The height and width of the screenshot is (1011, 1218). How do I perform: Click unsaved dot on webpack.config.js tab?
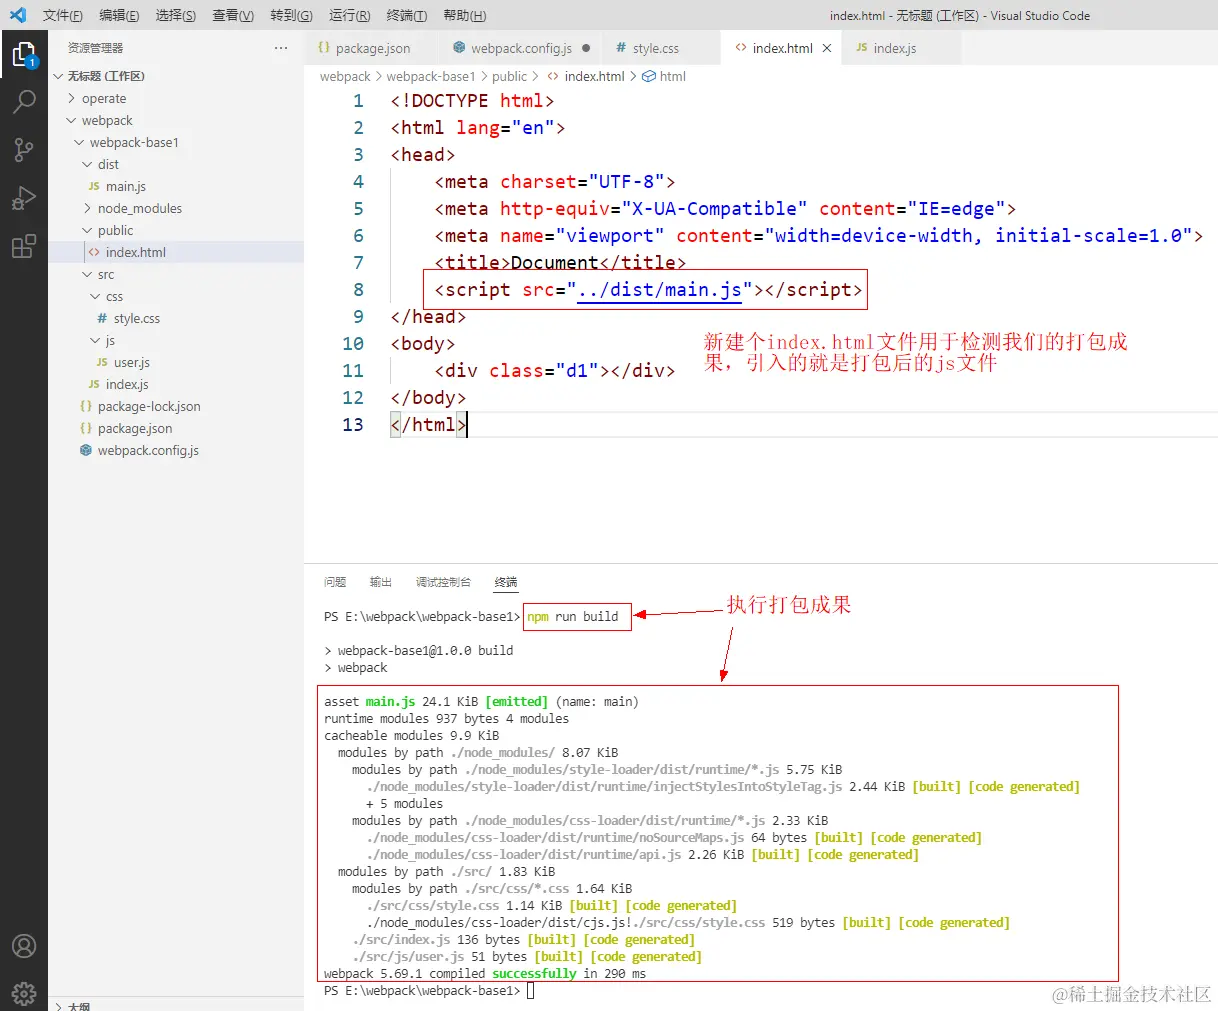(586, 48)
